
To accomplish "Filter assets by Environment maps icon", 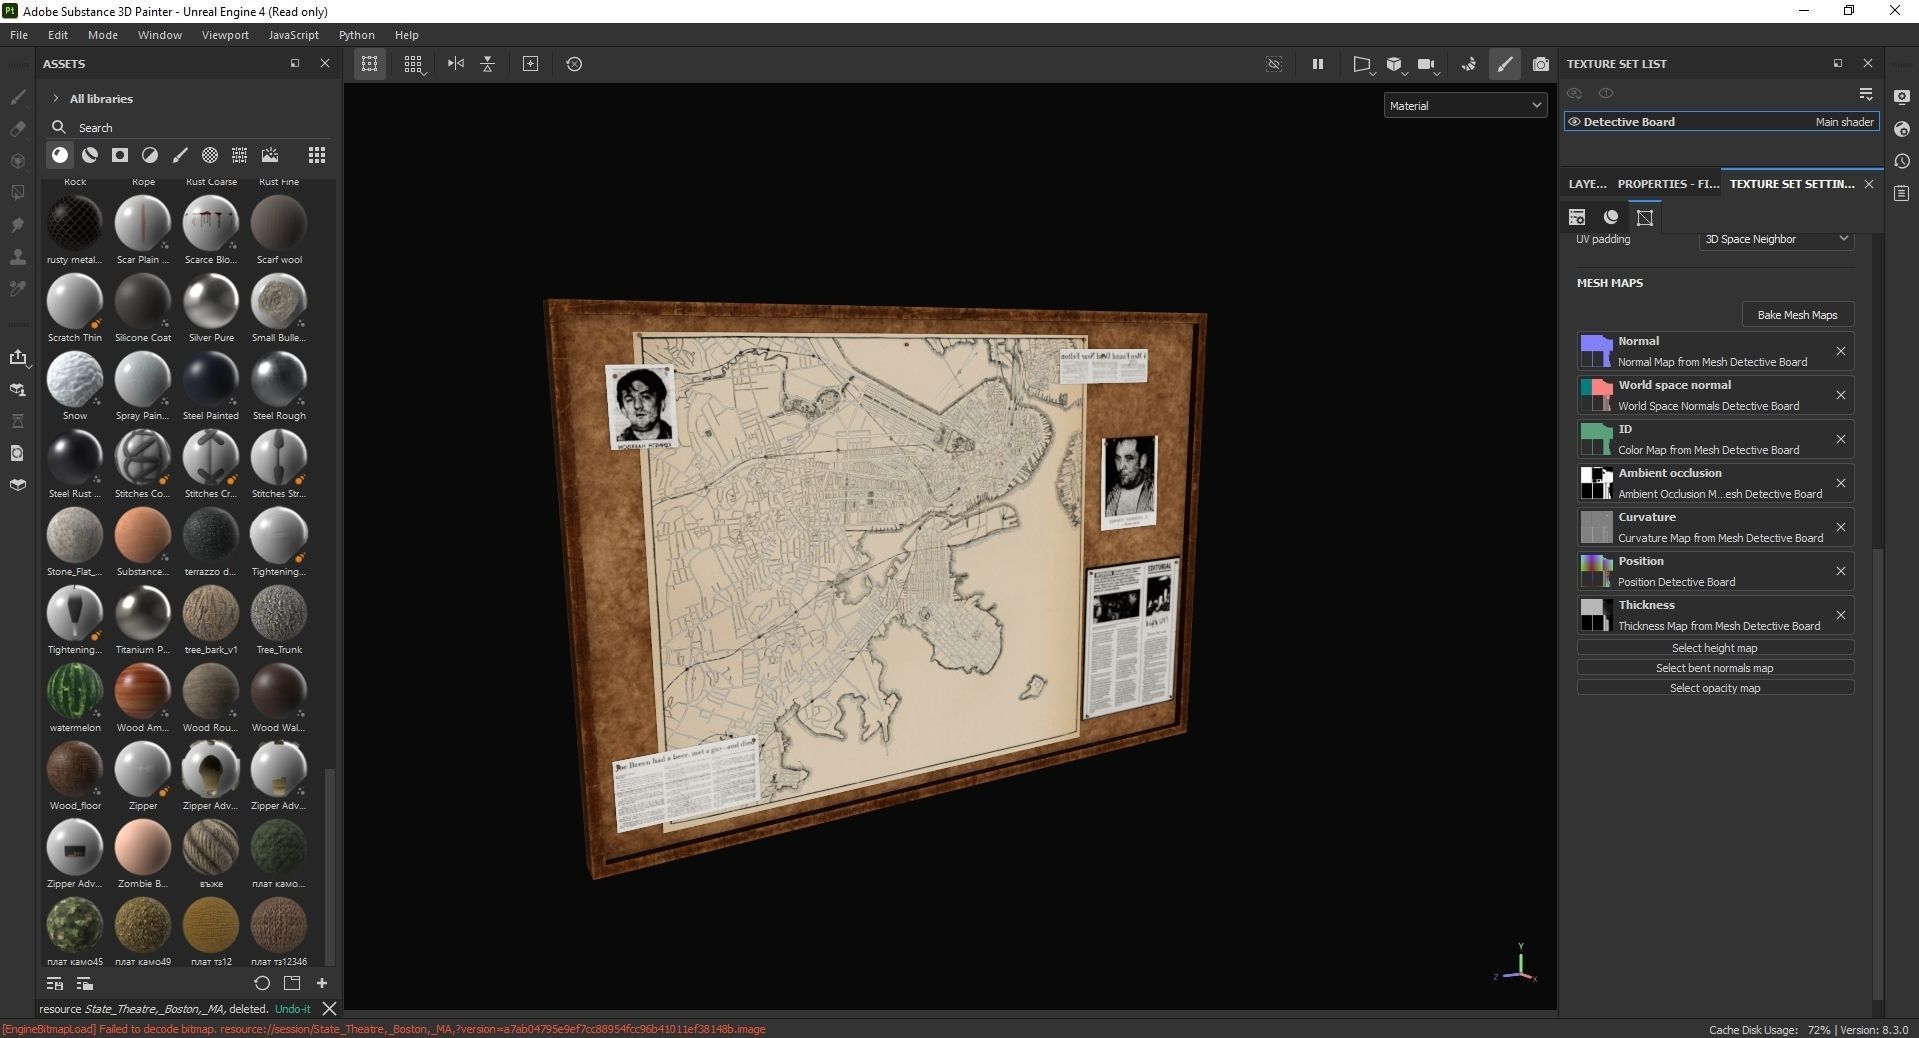I will (x=270, y=155).
